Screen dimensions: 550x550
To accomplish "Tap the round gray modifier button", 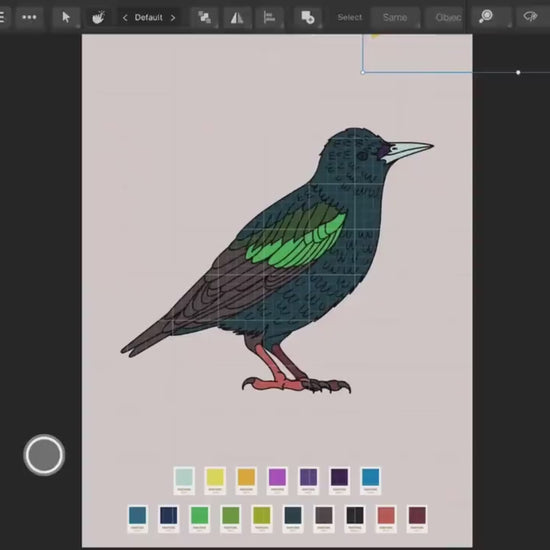I will click(x=44, y=455).
